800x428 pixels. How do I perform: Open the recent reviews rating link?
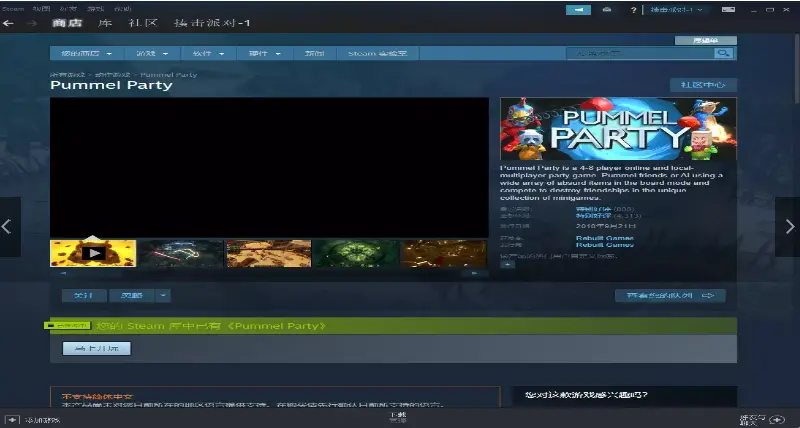pyautogui.click(x=593, y=209)
